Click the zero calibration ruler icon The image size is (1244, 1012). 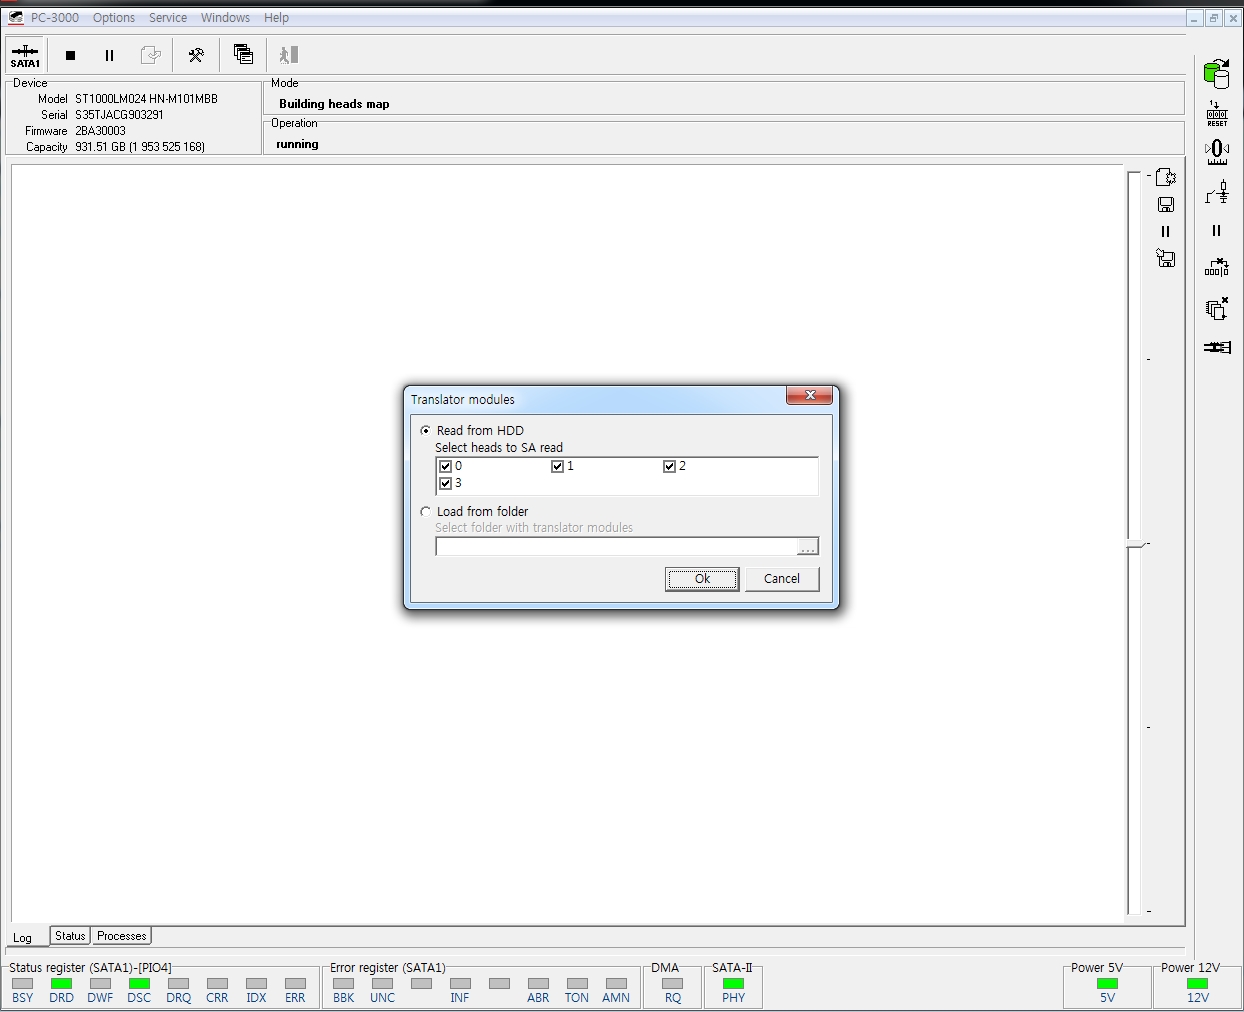(x=1217, y=152)
